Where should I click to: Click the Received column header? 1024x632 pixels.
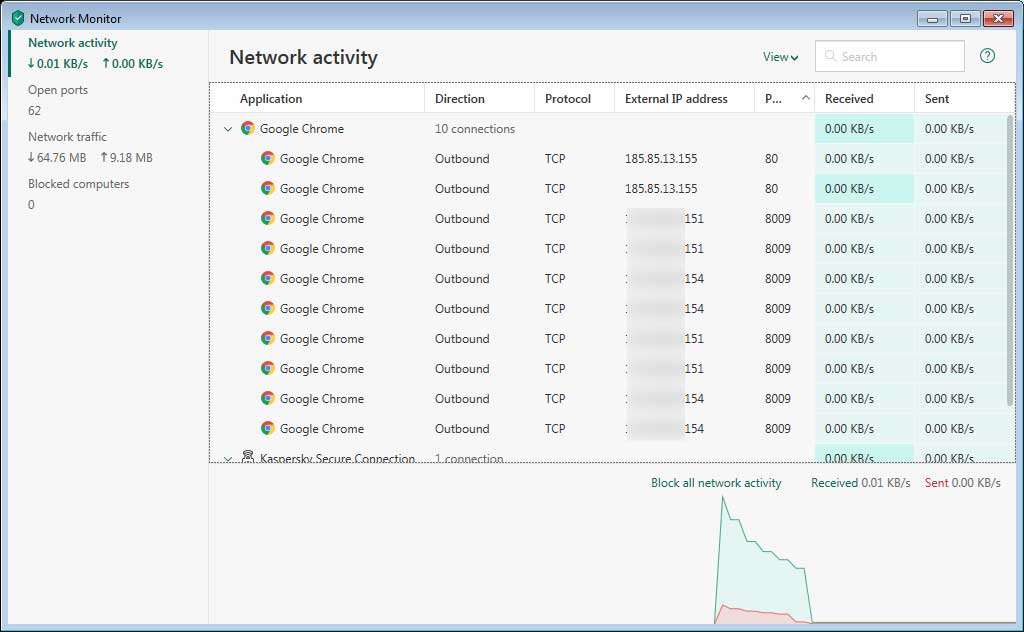point(865,99)
